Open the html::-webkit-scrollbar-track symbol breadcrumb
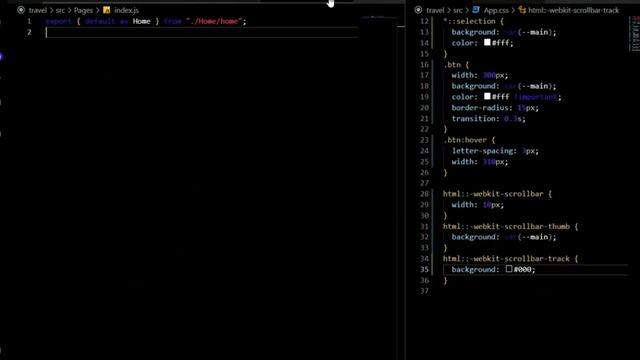 coord(573,10)
